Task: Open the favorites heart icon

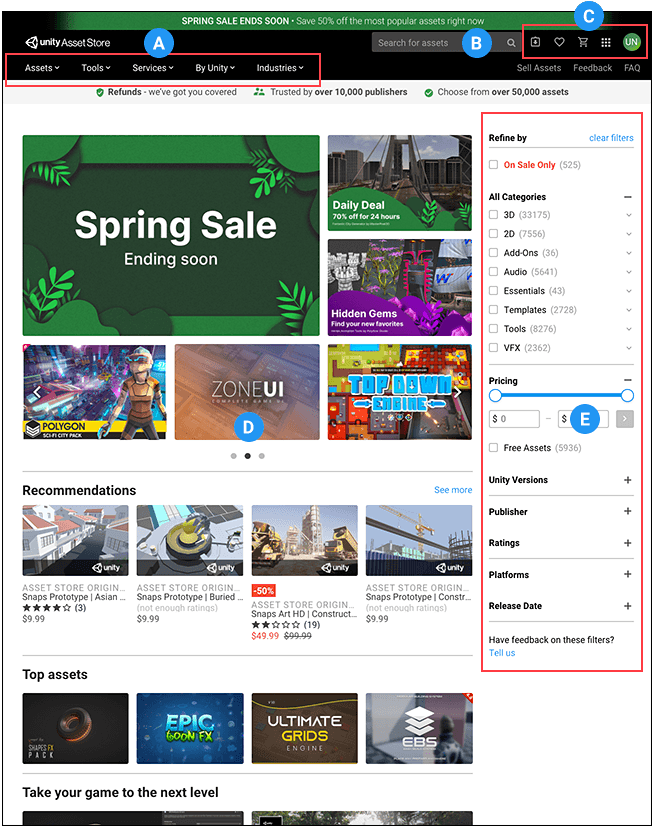Action: click(x=559, y=43)
